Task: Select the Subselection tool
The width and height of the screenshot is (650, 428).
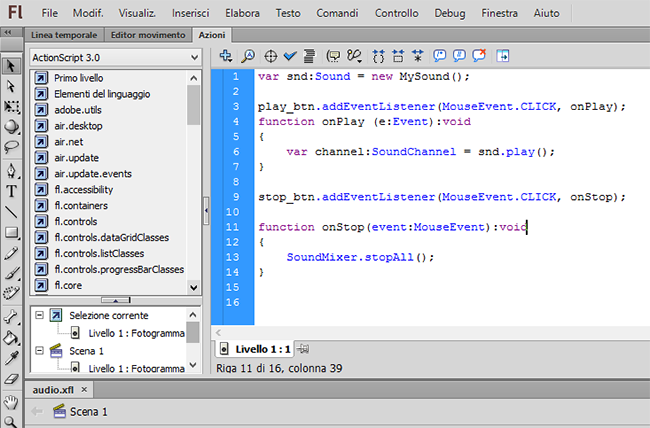Action: click(x=11, y=86)
